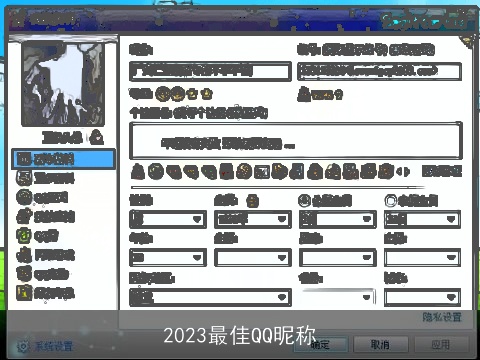Image resolution: width=480 pixels, height=360 pixels.
Task: Click the small lock icon above the second dropdown
Action: 252,200
